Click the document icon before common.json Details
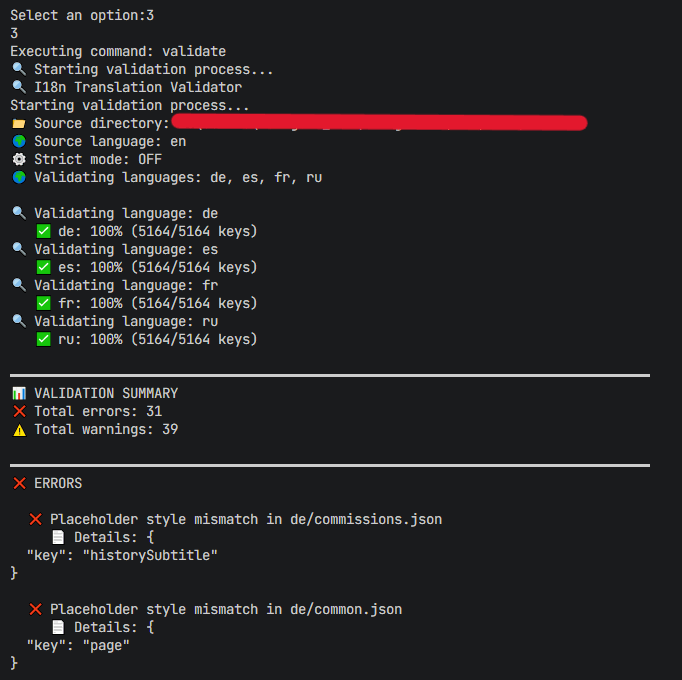Image resolution: width=682 pixels, height=680 pixels. (x=58, y=627)
